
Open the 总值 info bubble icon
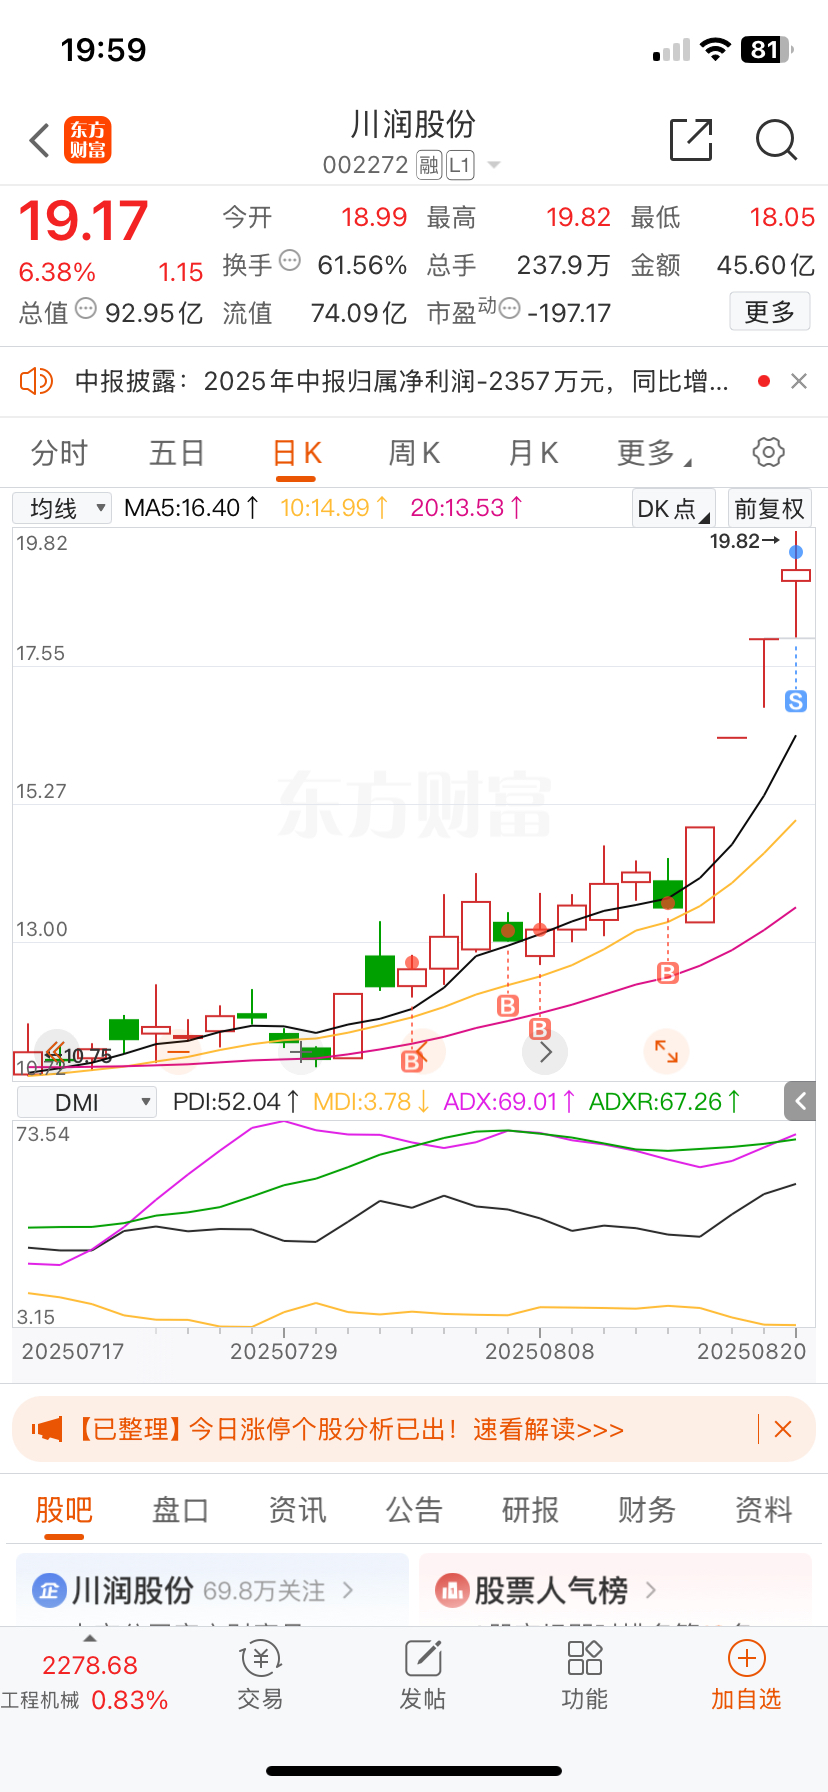coord(86,309)
